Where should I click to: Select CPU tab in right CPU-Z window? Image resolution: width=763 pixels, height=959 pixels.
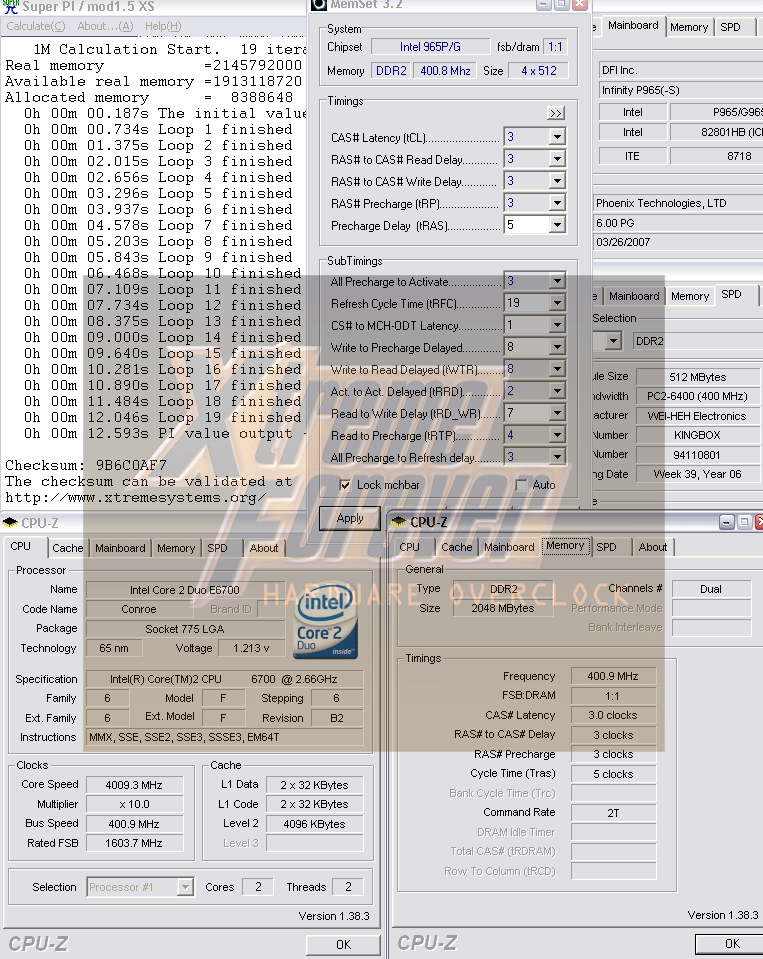click(x=410, y=547)
